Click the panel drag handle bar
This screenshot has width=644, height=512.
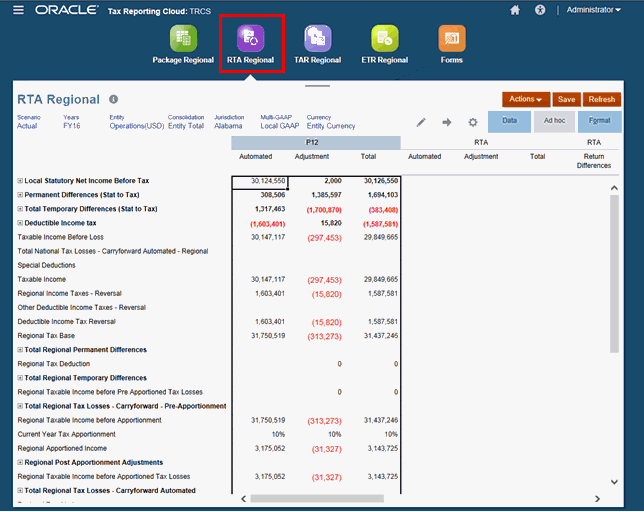click(x=317, y=86)
